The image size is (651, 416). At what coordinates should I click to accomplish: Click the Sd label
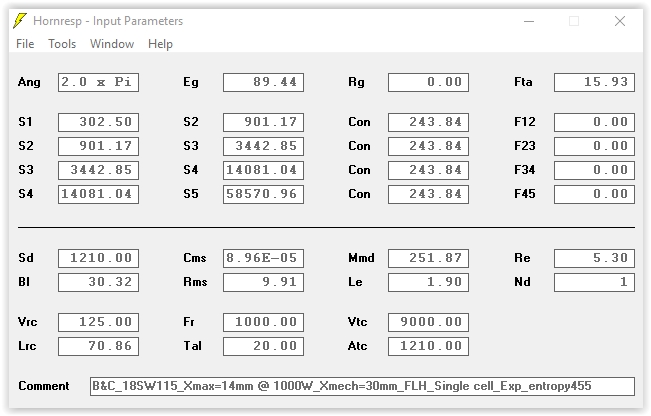[25, 258]
